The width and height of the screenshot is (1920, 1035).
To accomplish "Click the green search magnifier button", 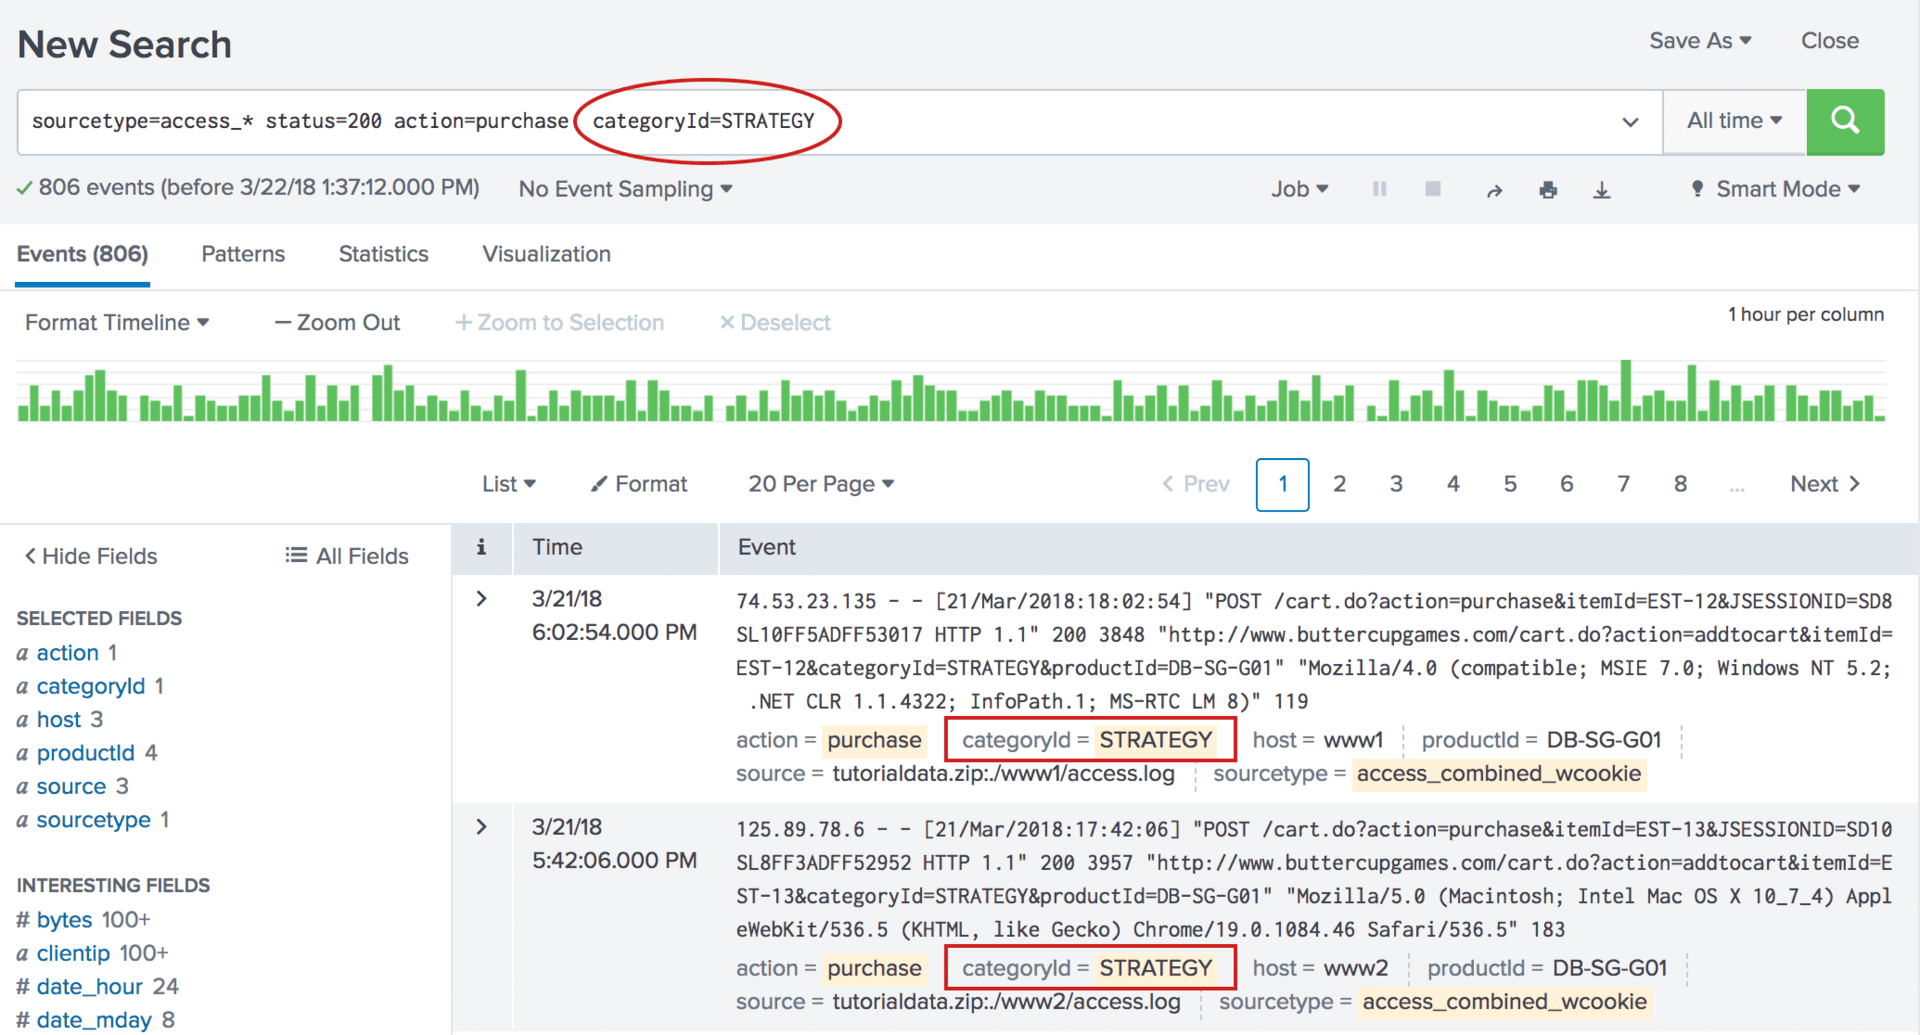I will pos(1844,121).
